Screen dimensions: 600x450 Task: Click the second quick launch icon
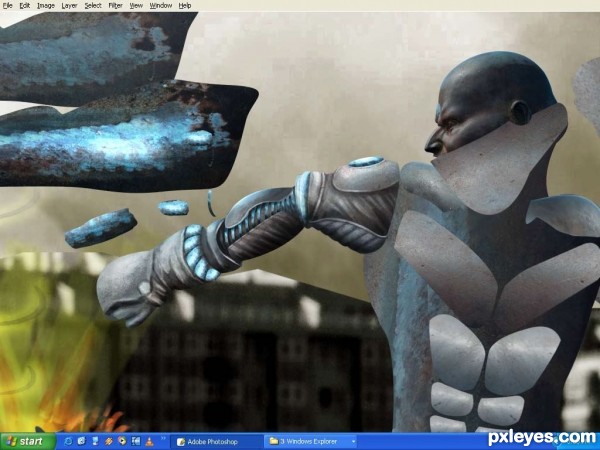coord(82,442)
